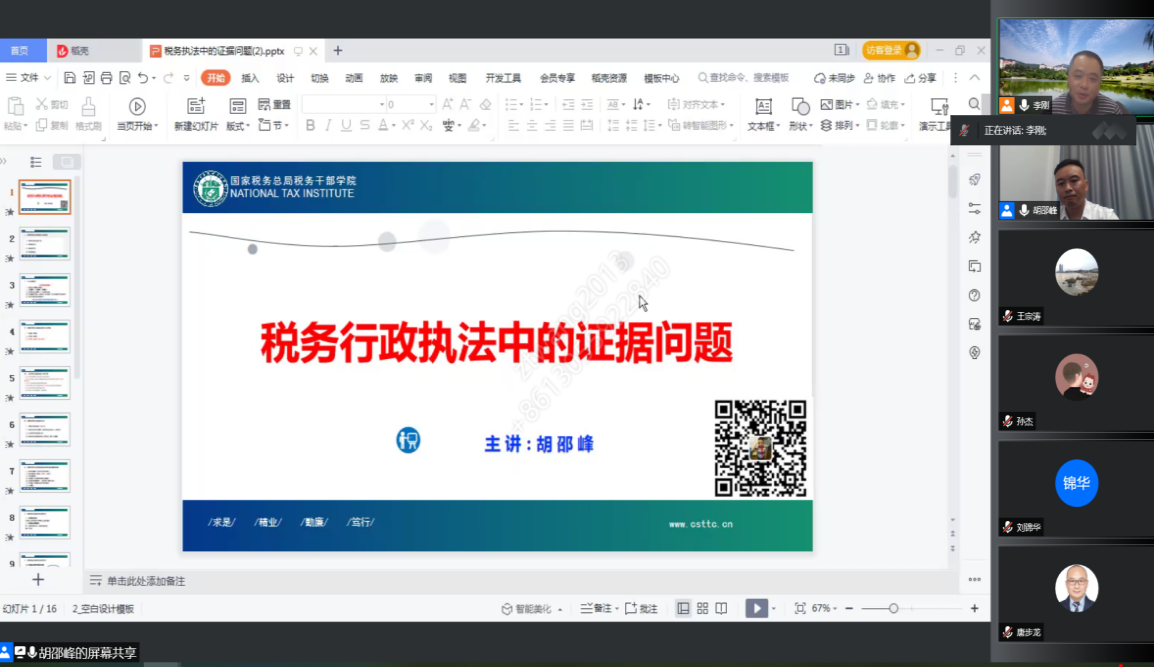Image resolution: width=1154 pixels, height=667 pixels.
Task: Start slideshow from 当页开始 play icon
Action: (137, 107)
